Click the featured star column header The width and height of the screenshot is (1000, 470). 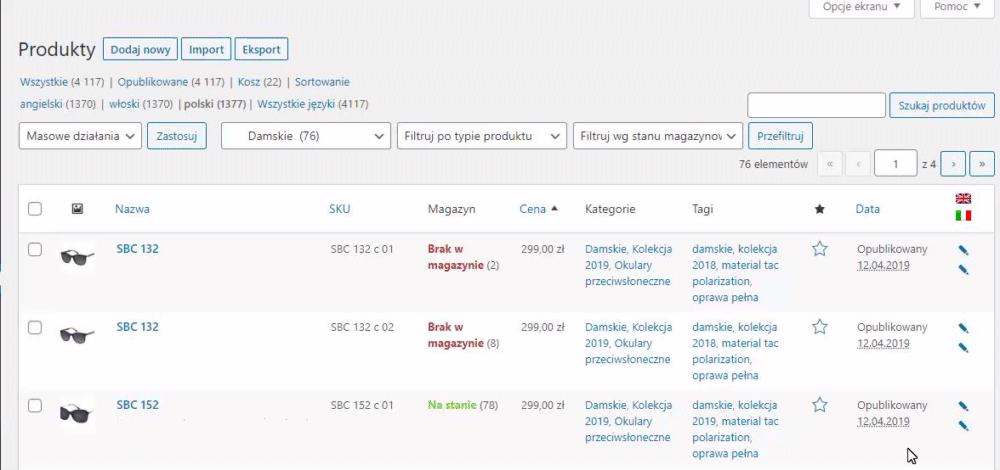click(820, 209)
